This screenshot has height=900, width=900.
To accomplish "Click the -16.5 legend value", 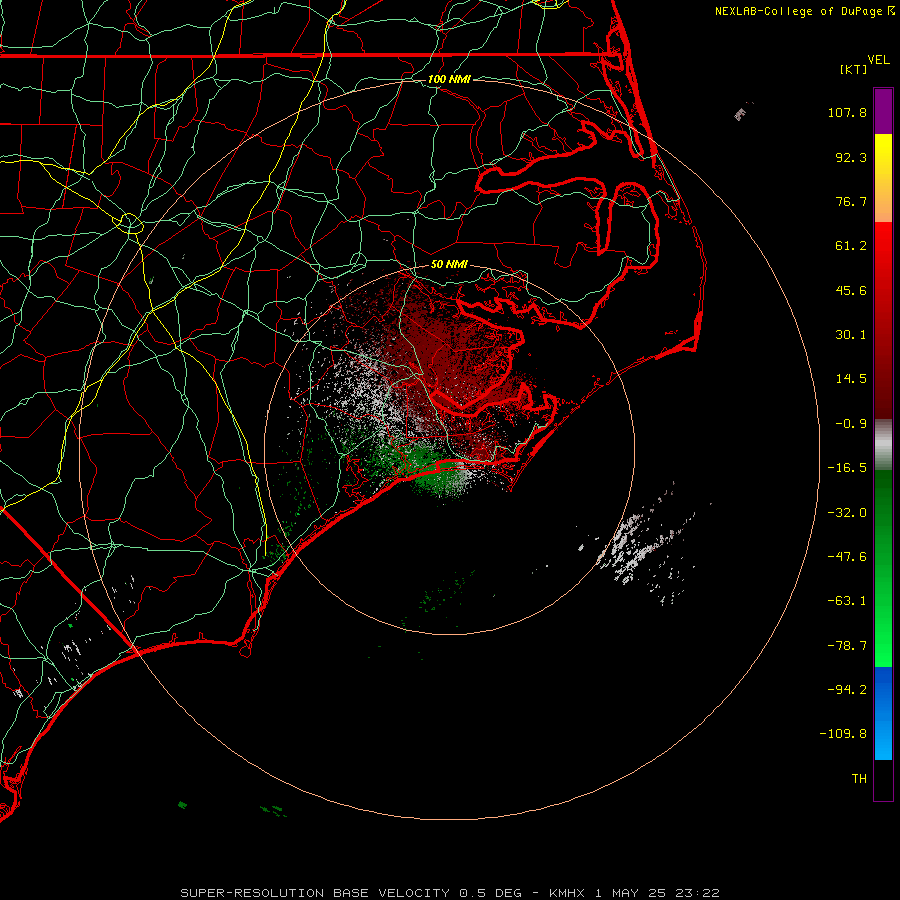I will click(x=847, y=468).
